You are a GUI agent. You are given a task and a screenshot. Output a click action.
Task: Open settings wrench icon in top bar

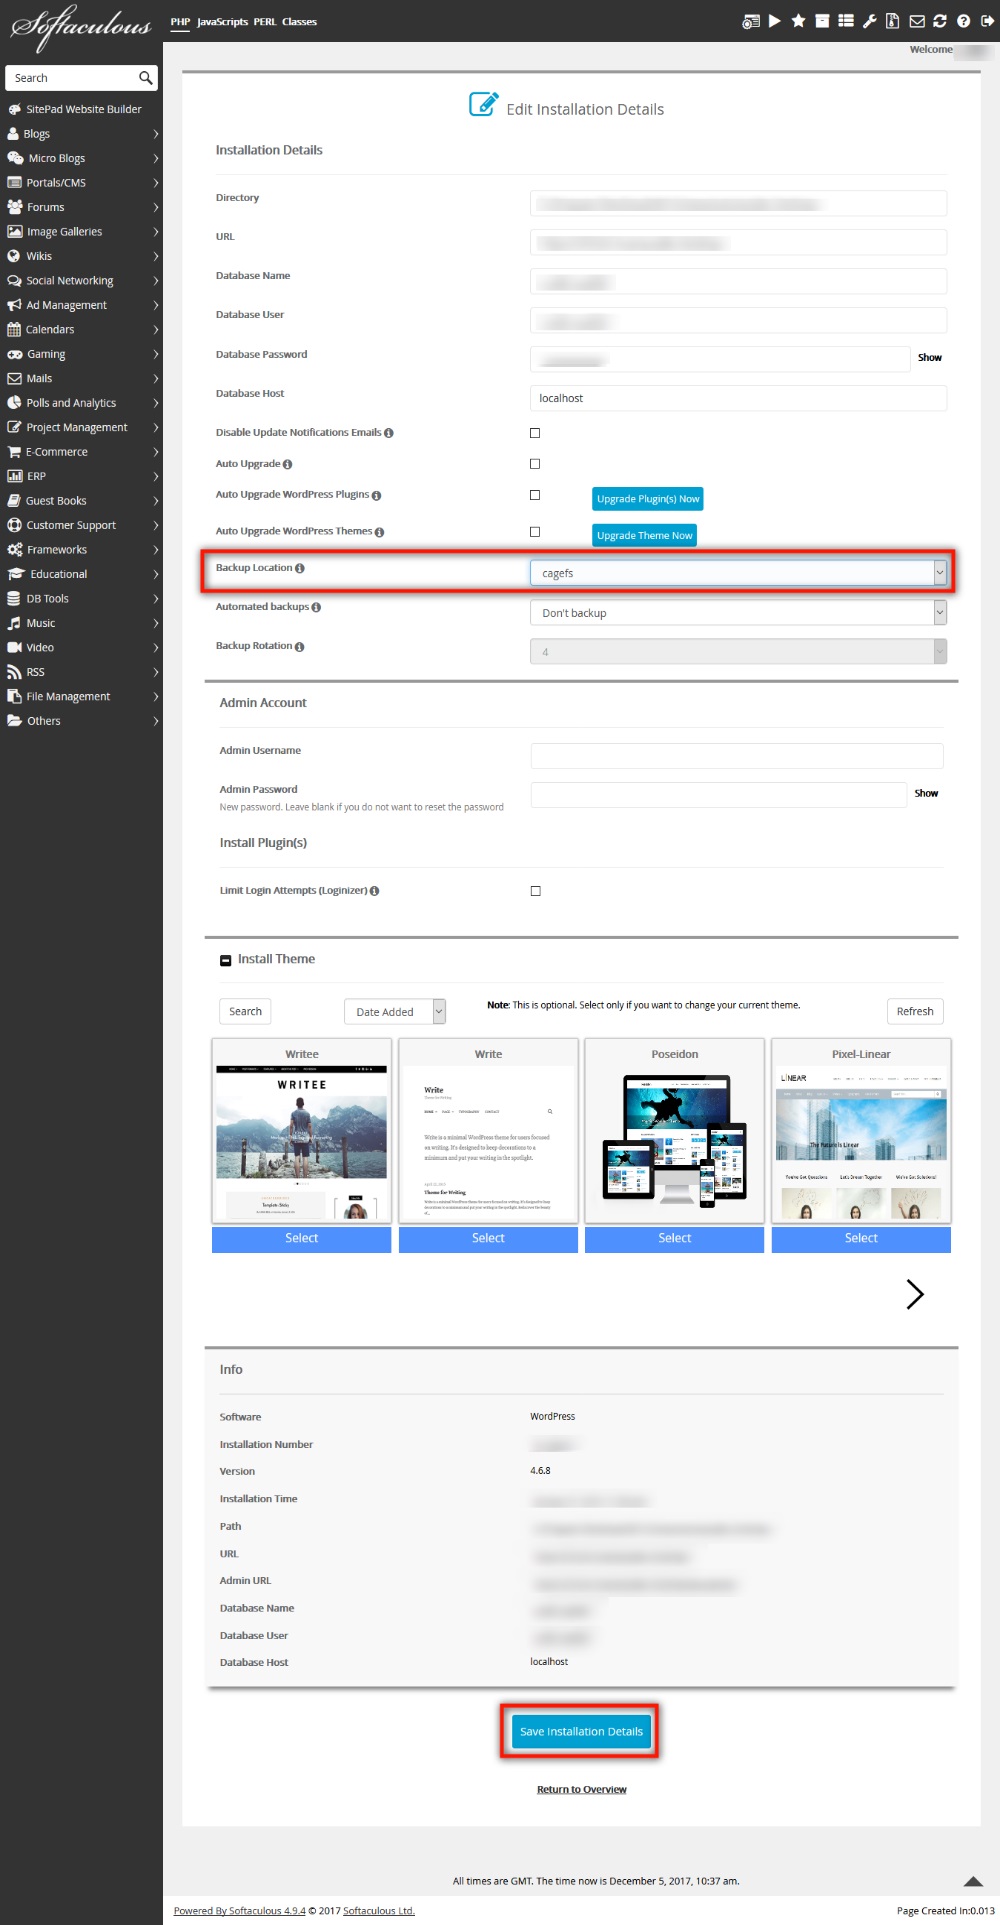[870, 21]
